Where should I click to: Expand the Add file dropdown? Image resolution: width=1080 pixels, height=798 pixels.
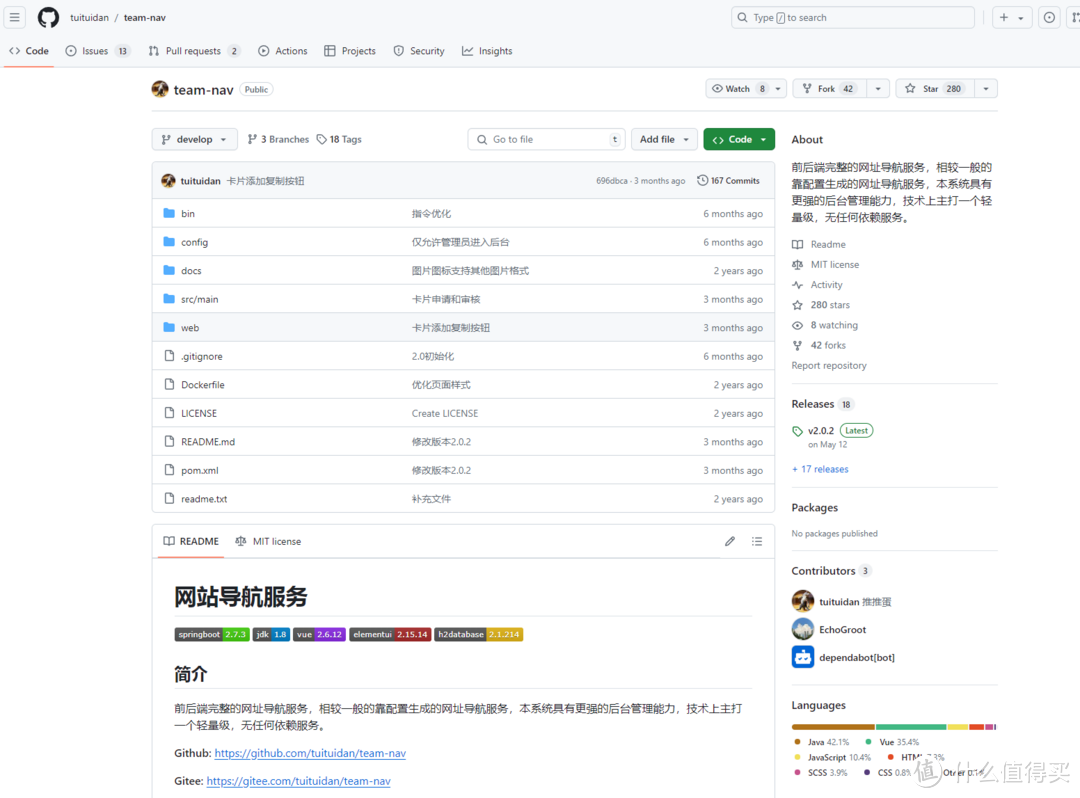click(x=664, y=139)
